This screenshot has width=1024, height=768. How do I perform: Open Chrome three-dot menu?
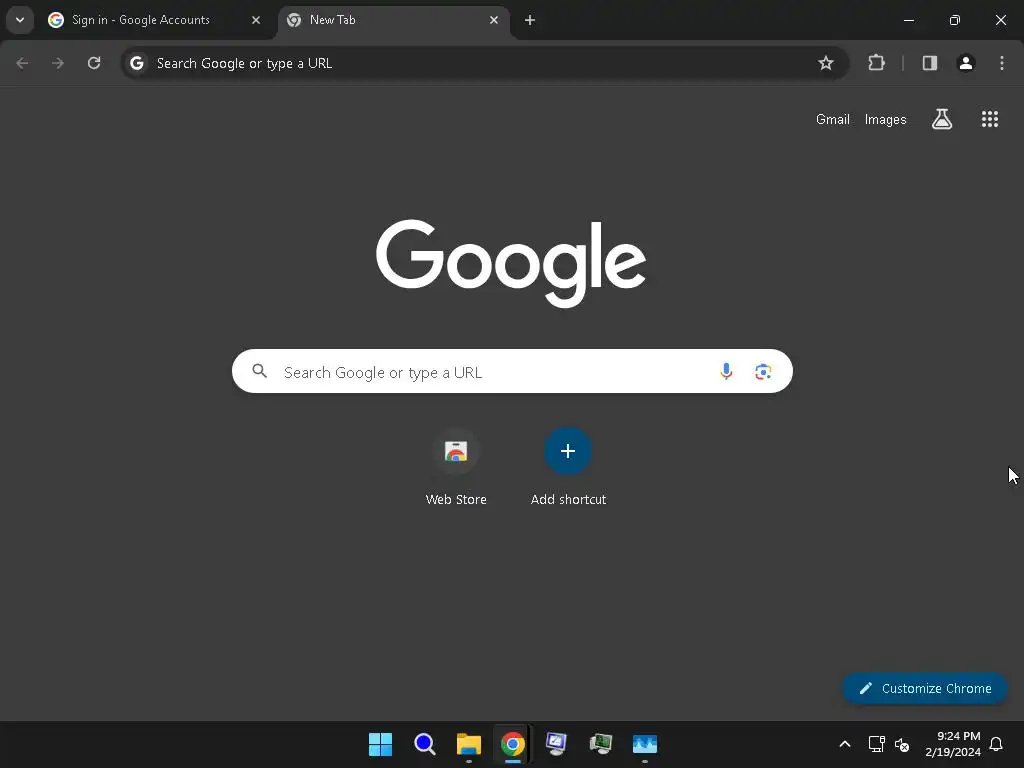click(1002, 63)
